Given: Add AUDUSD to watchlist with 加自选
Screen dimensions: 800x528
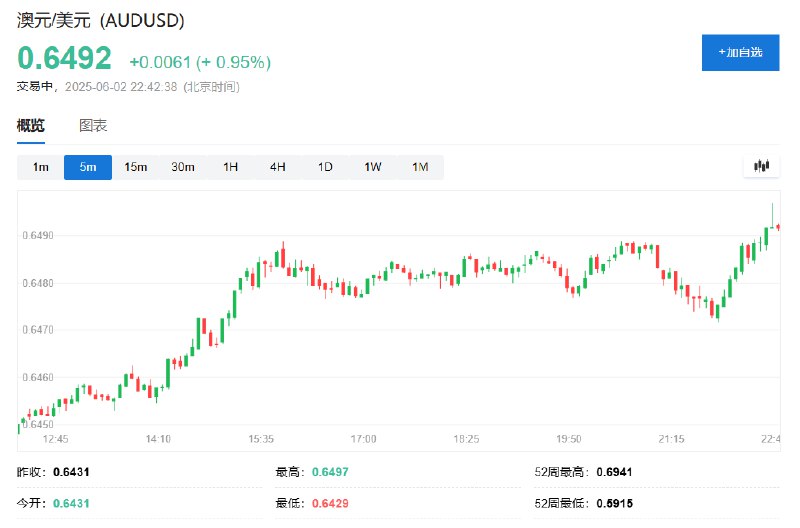Looking at the screenshot, I should 740,53.
